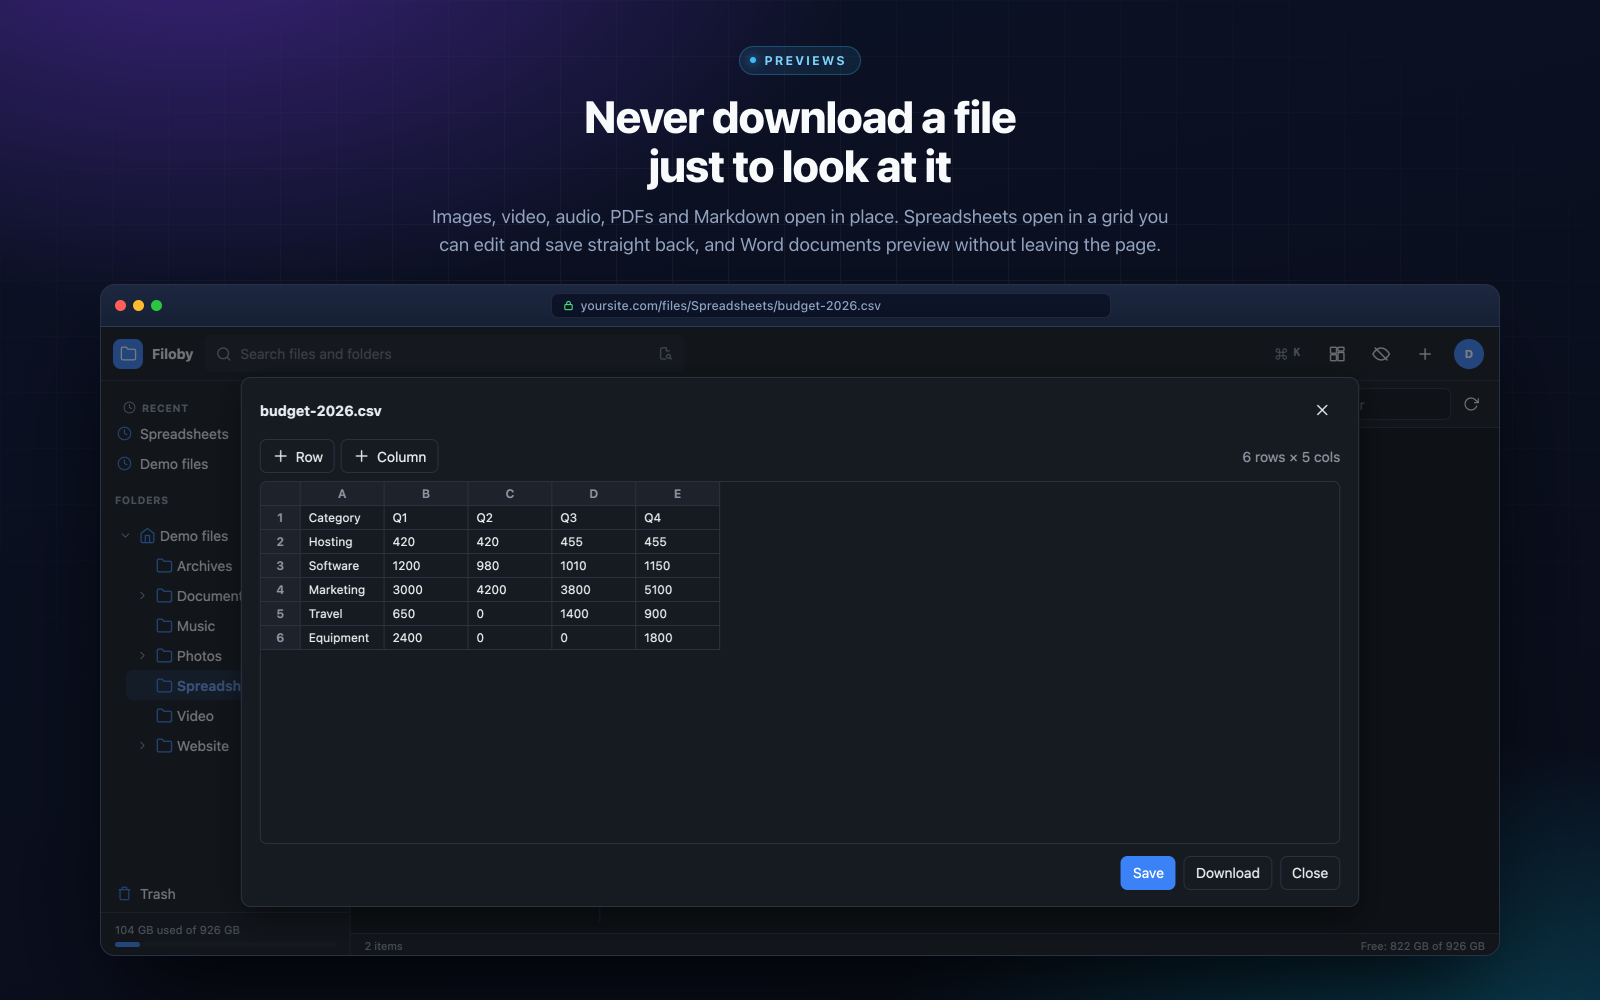The width and height of the screenshot is (1600, 1000).
Task: Click the refresh icon
Action: click(1471, 404)
